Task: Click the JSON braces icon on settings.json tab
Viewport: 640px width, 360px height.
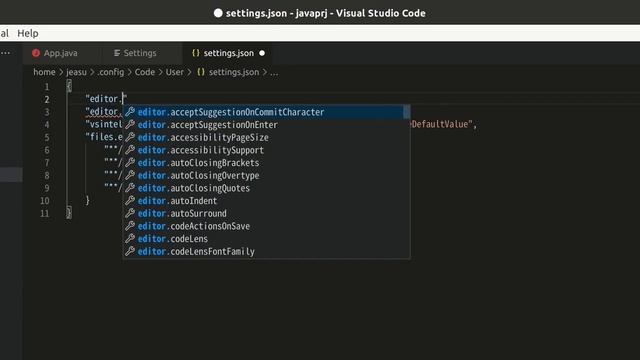Action: click(x=196, y=53)
